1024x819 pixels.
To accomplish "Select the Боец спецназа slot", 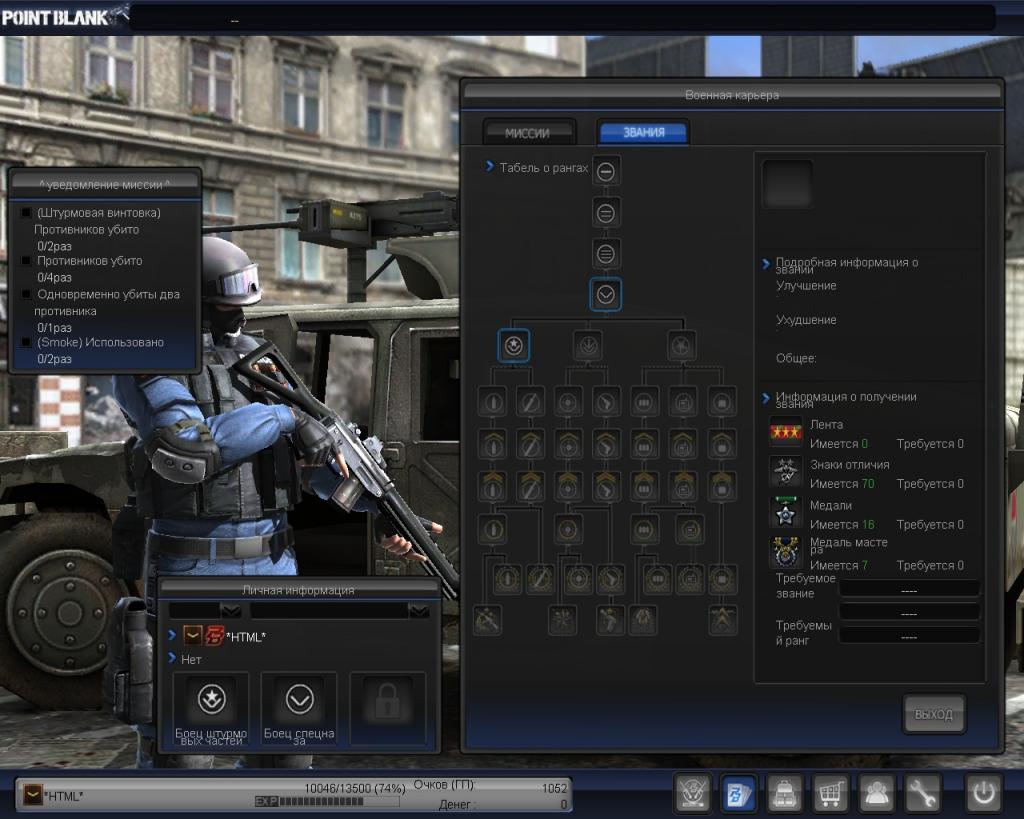I will point(299,709).
